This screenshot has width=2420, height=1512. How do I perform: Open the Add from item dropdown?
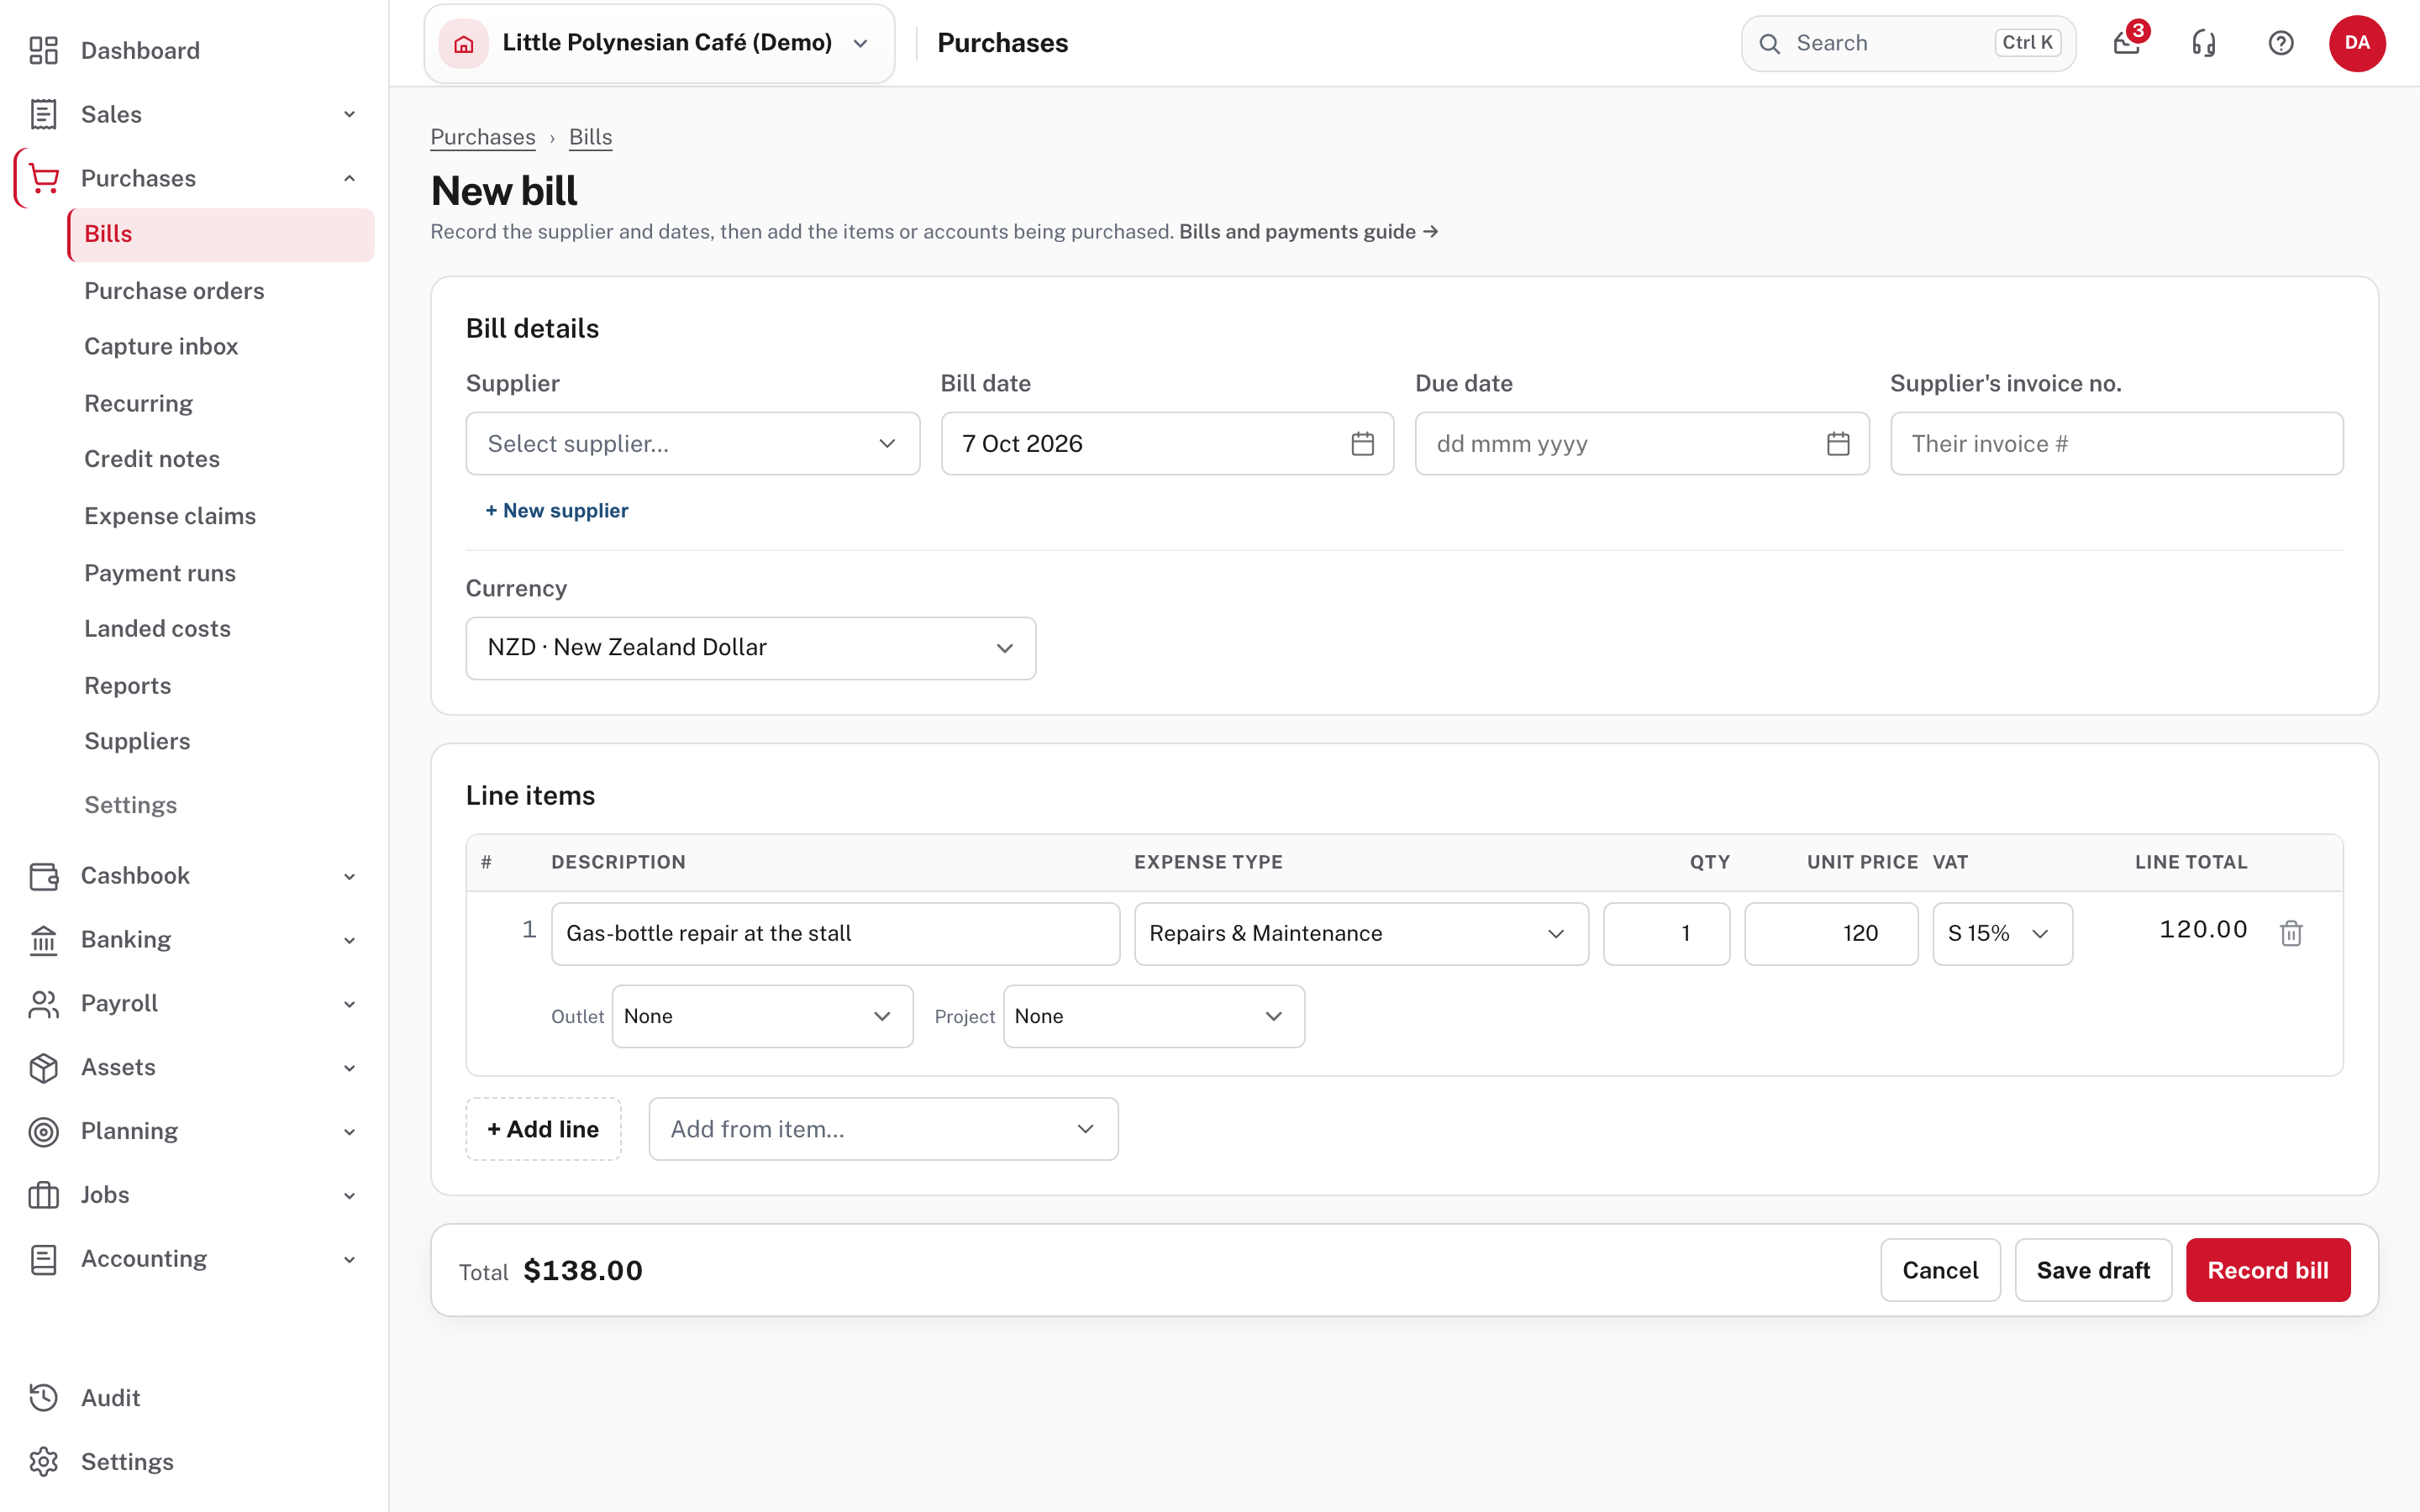[883, 1129]
